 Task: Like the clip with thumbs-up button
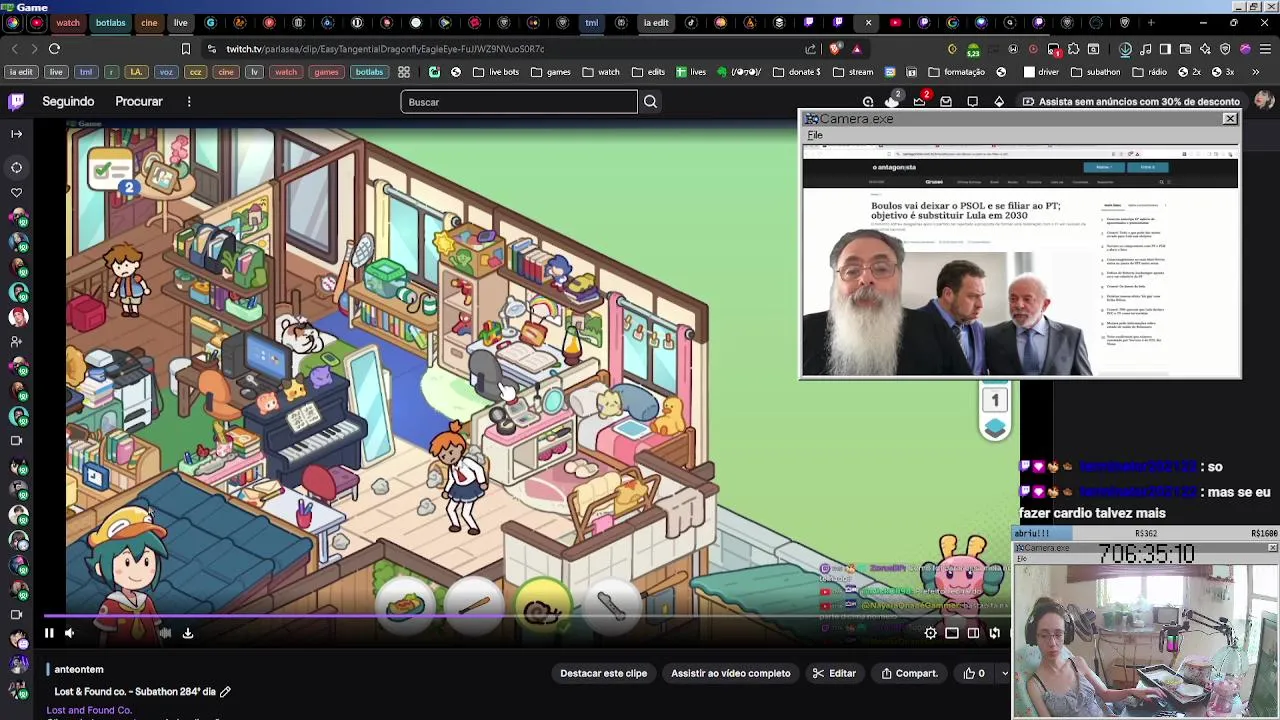click(975, 673)
